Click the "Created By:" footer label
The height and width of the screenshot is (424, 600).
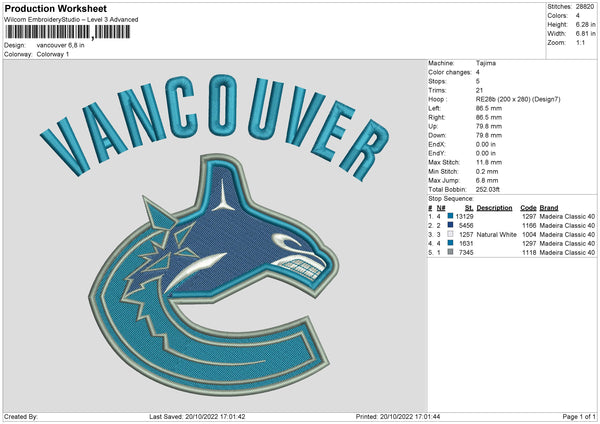point(21,416)
